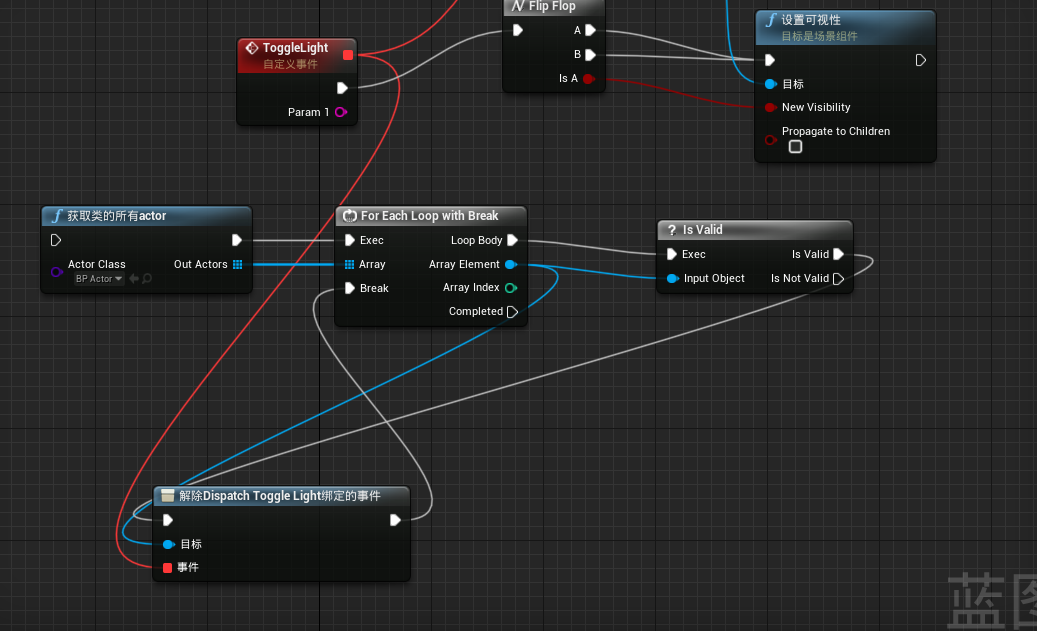
Task: Click the Is A boolean pin on Flip Flop
Action: pyautogui.click(x=589, y=79)
